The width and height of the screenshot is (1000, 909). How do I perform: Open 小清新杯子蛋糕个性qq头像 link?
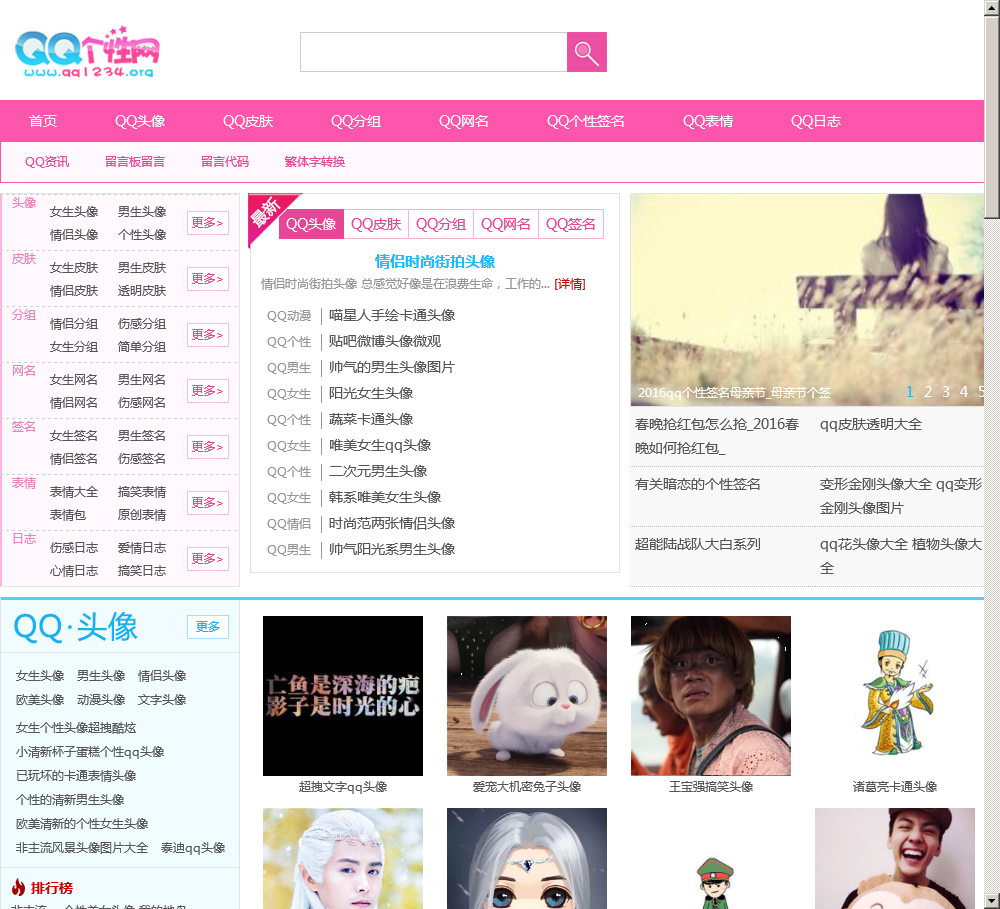(90, 752)
